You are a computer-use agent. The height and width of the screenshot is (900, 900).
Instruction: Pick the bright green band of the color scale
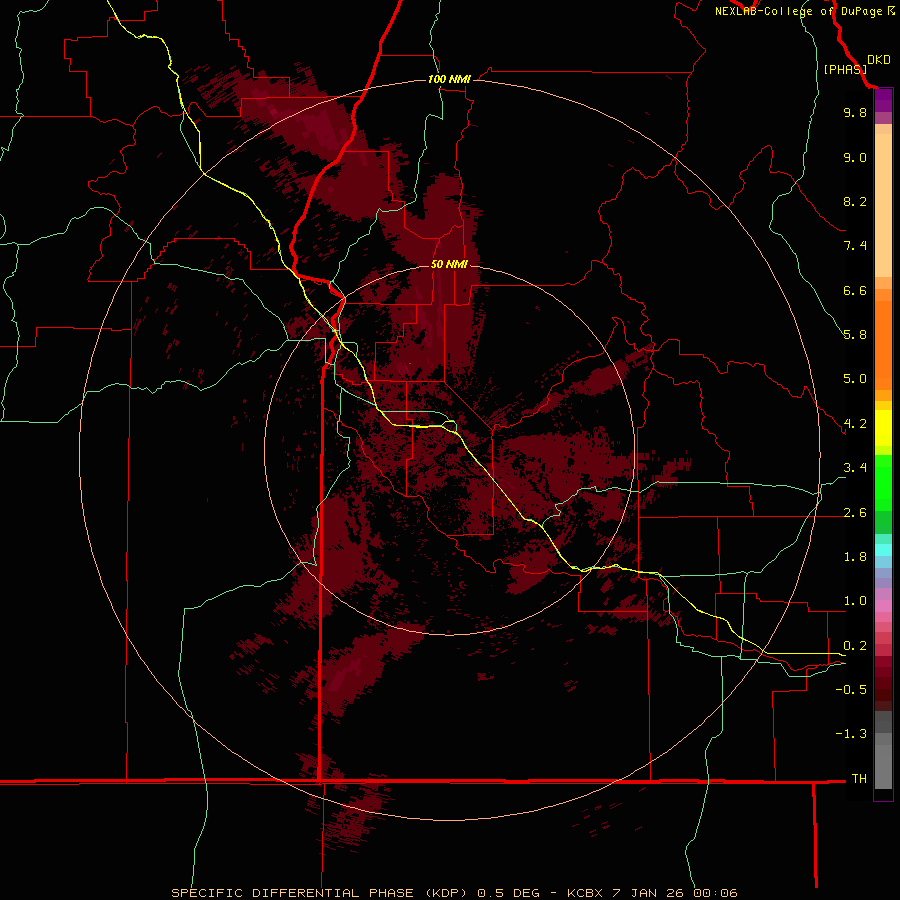pos(883,482)
